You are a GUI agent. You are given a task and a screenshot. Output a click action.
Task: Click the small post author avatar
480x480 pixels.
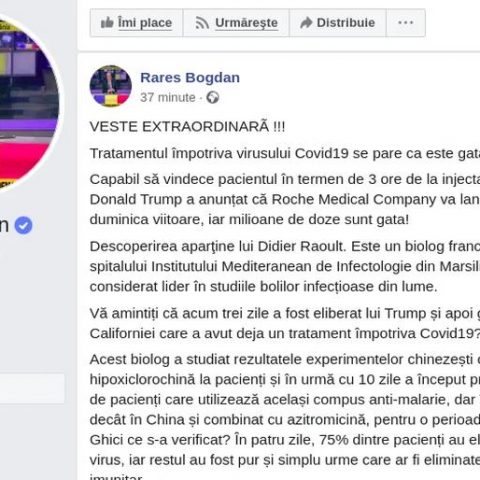(111, 86)
